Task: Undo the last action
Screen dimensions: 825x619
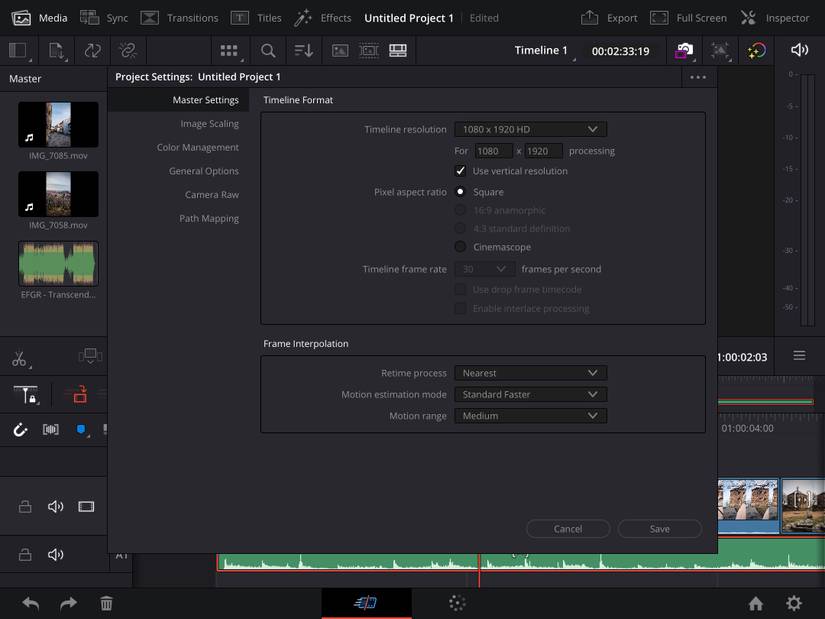Action: pos(29,603)
